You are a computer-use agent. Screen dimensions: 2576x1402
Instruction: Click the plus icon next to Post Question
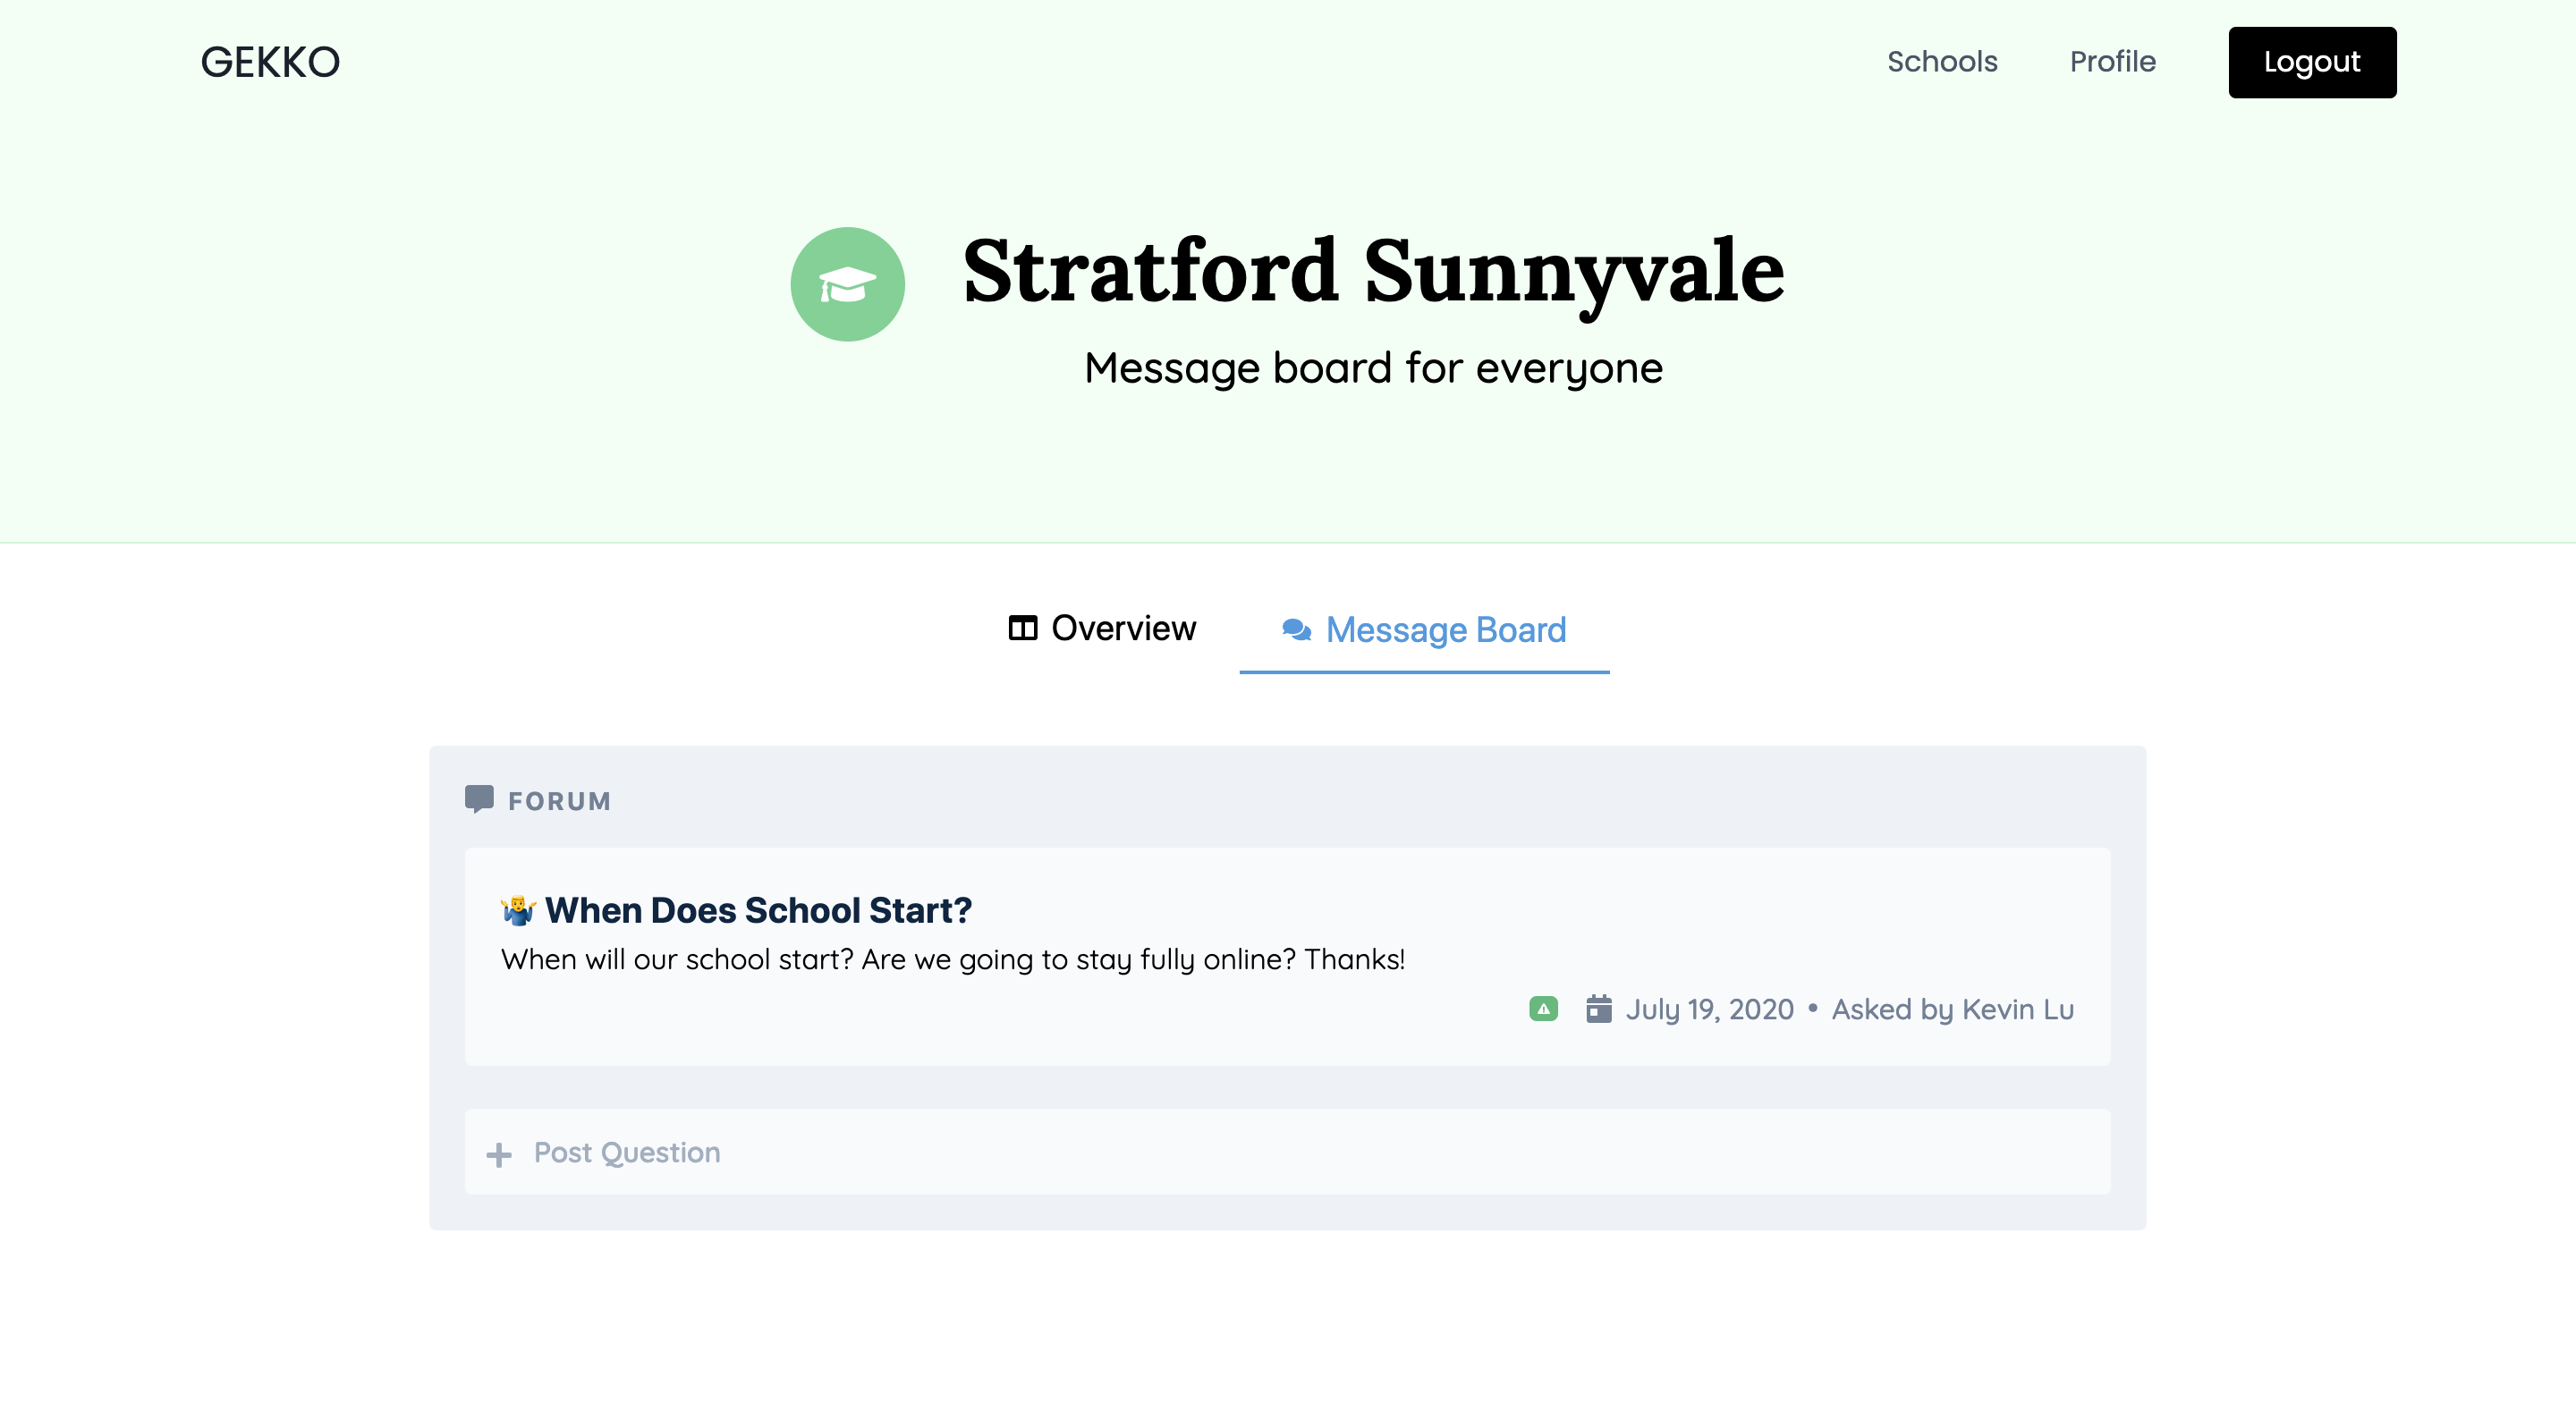click(498, 1154)
